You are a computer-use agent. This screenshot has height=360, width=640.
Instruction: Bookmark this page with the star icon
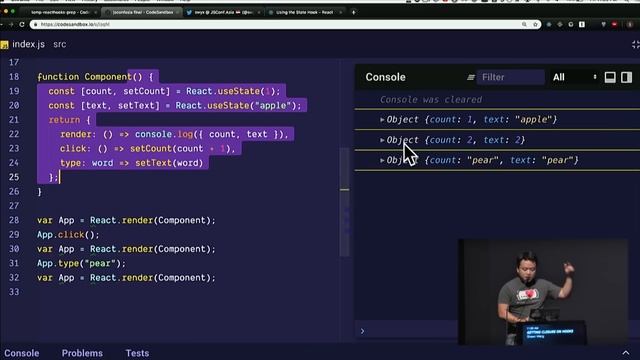535,24
